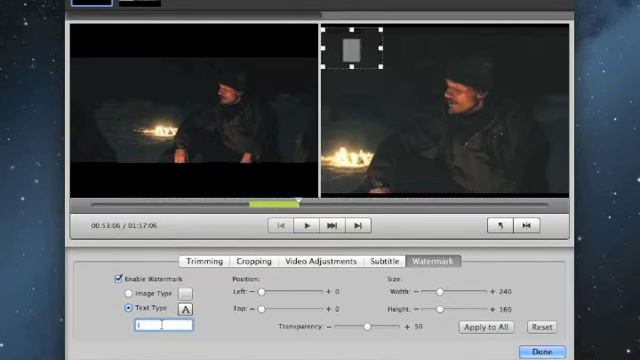Click the Top position slider handle
Viewport: 640px width, 360px height.
[x=262, y=309]
